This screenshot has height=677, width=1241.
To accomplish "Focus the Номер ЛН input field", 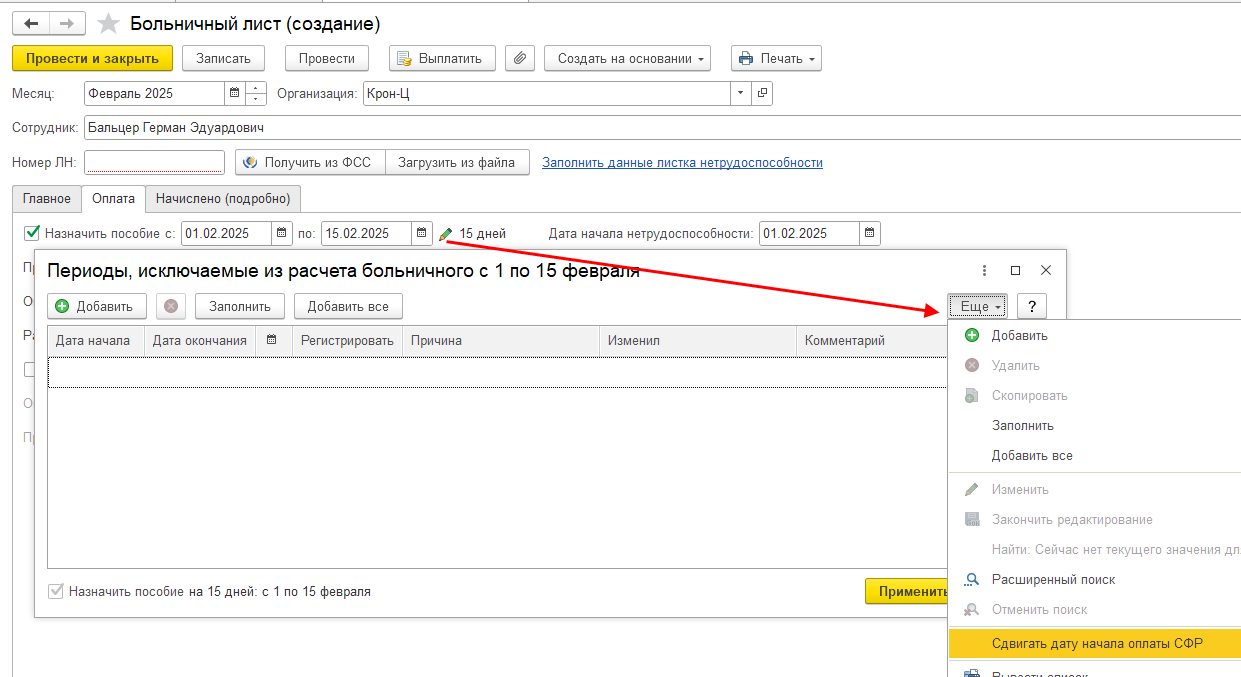I will tap(154, 162).
